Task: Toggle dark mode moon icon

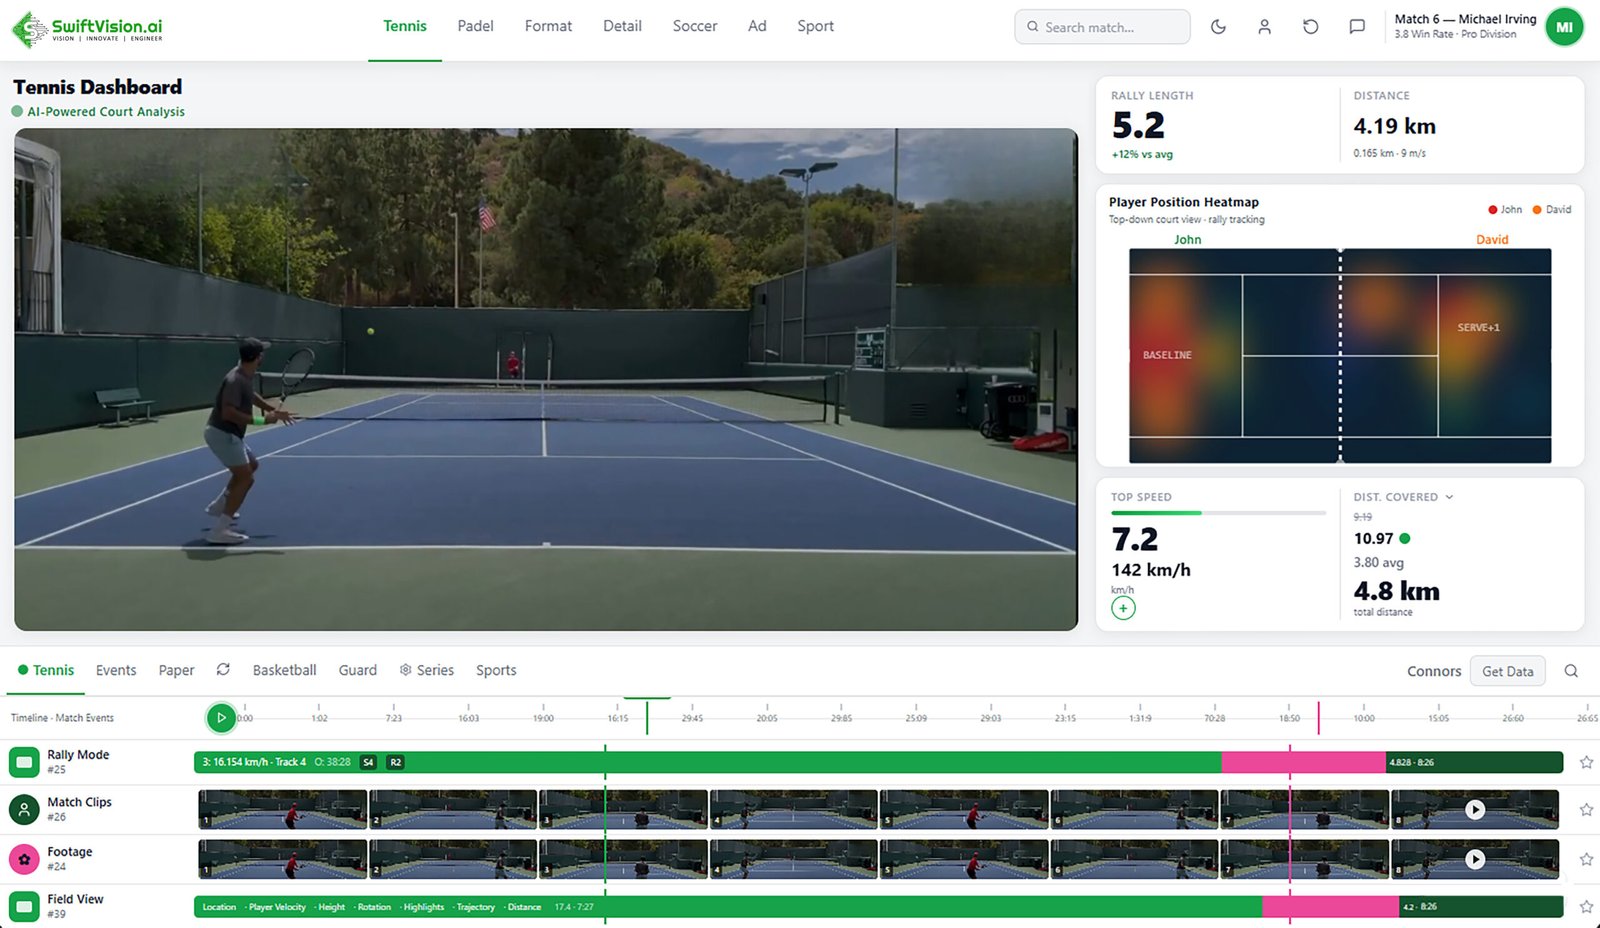Action: coord(1218,27)
